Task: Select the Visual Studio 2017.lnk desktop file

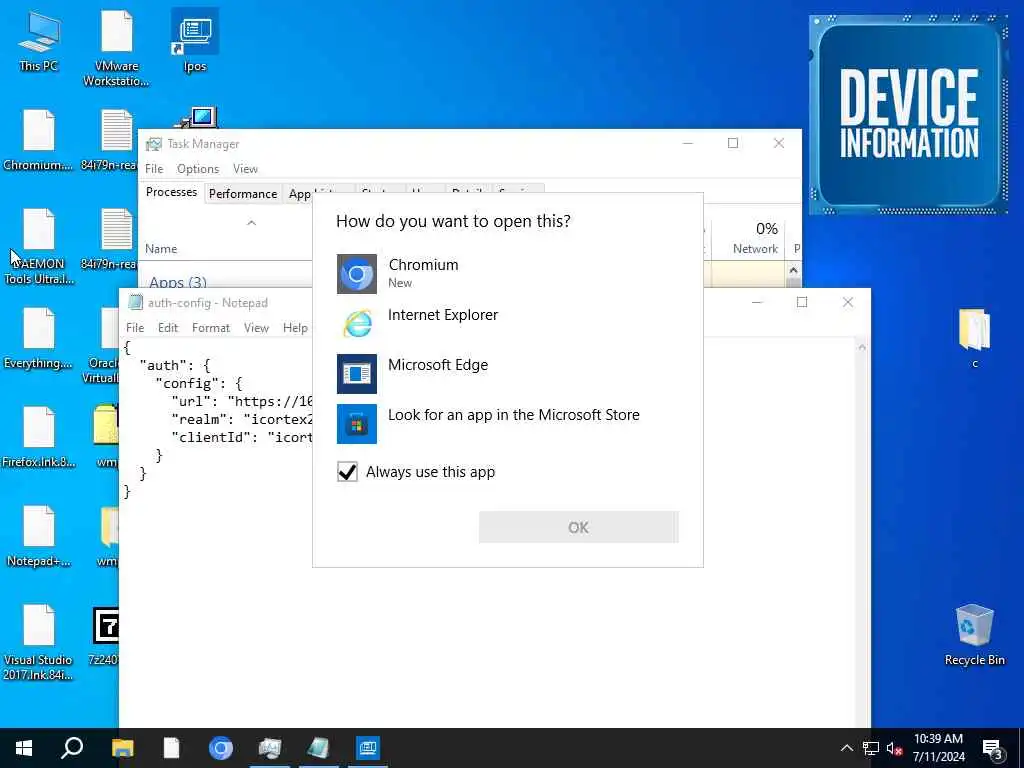Action: 38,643
